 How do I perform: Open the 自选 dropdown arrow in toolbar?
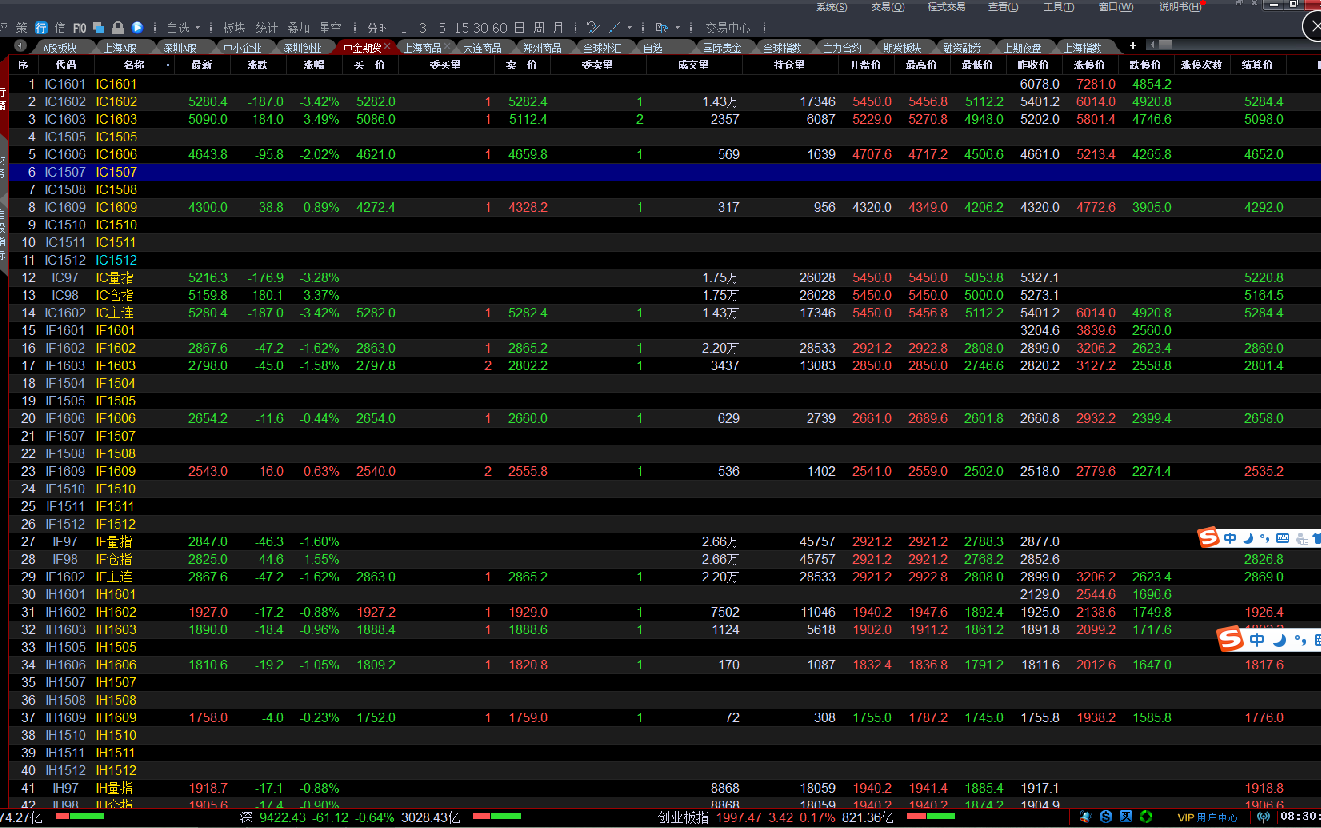pyautogui.click(x=197, y=27)
